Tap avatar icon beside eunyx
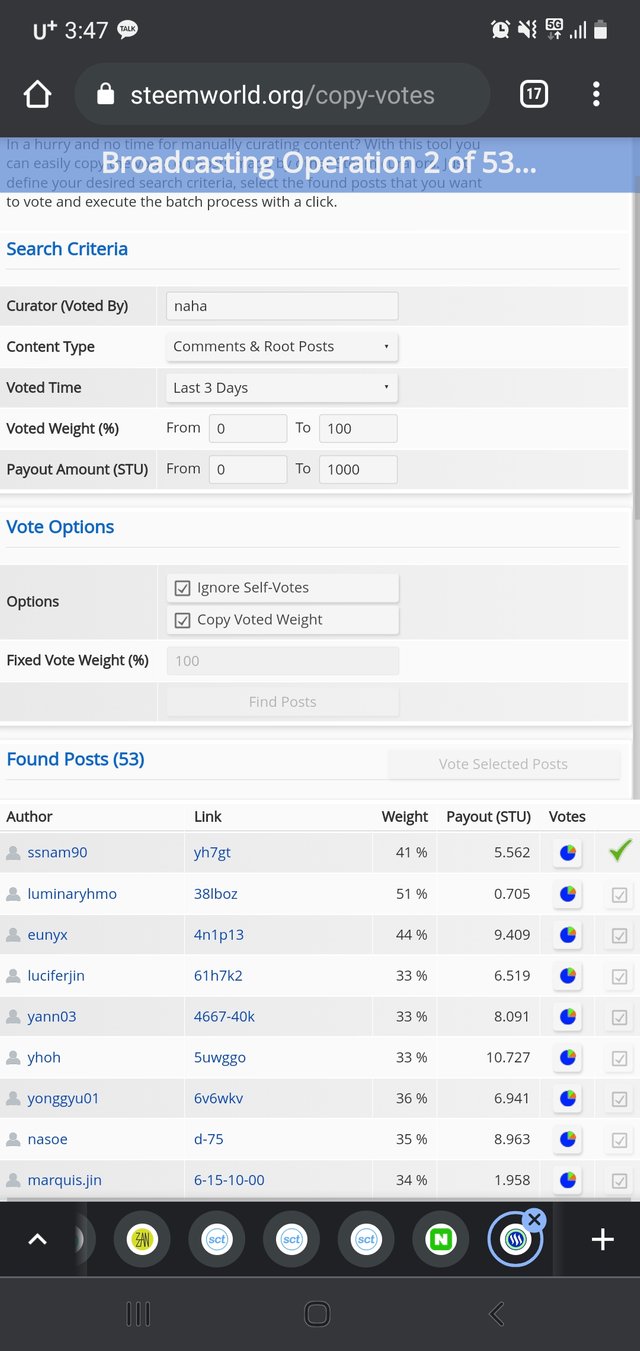The width and height of the screenshot is (640, 1351). tap(13, 935)
